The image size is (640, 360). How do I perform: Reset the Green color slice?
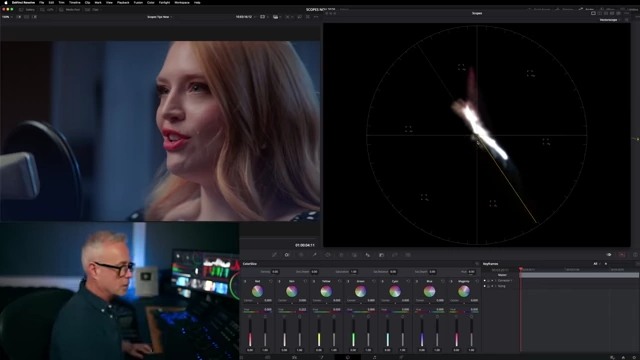tap(374, 281)
